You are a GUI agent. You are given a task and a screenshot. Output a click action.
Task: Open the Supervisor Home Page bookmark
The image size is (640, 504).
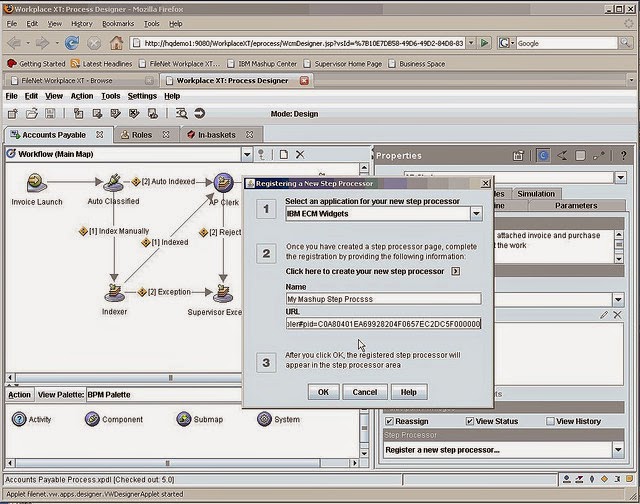pyautogui.click(x=343, y=64)
